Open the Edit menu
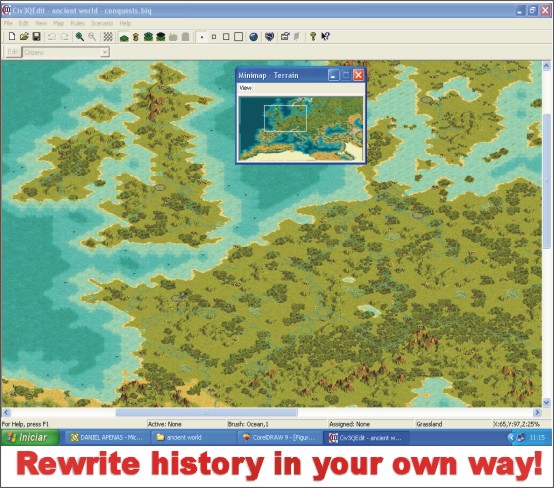Viewport: 554px width, 488px height. tap(24, 23)
